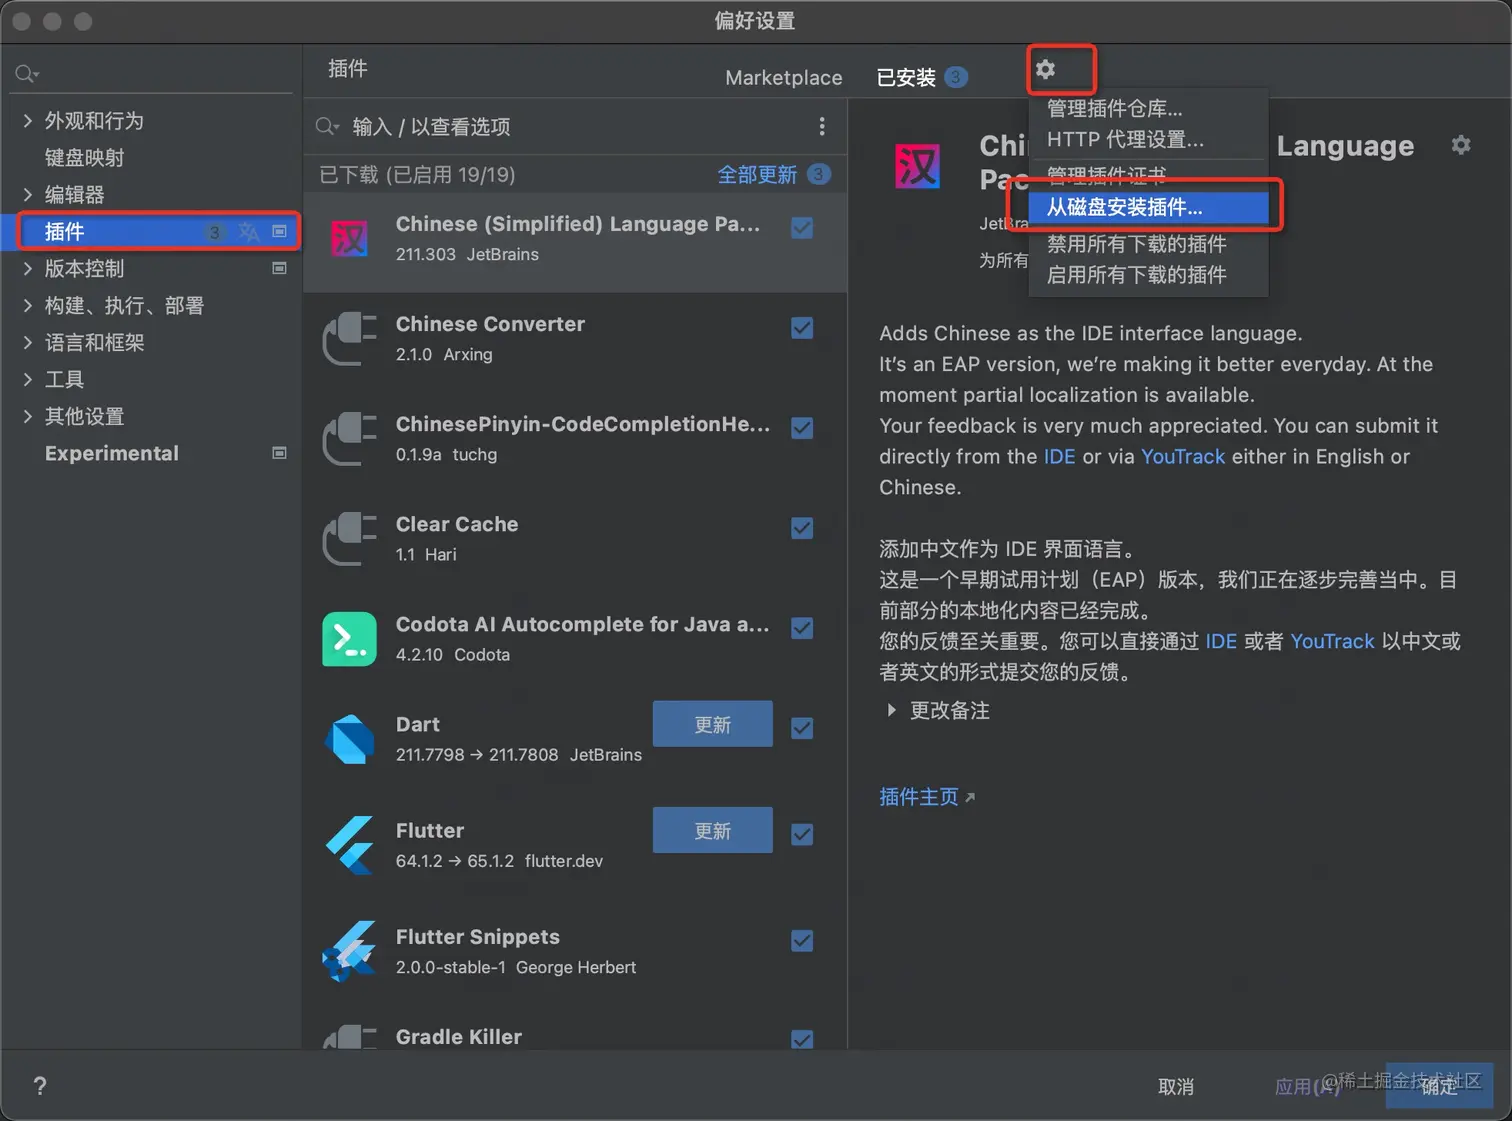The image size is (1512, 1121).
Task: Click the Dart plugin icon
Action: [x=349, y=739]
